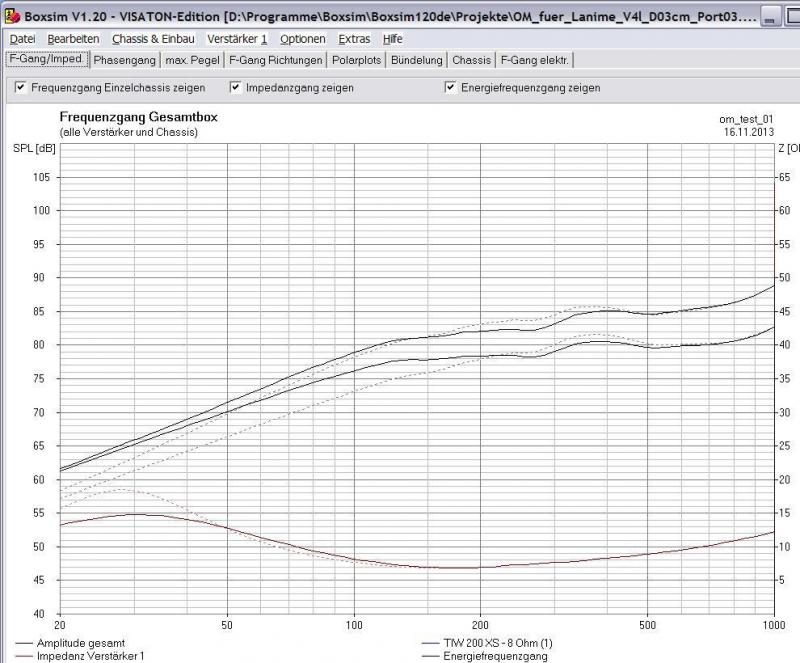Click the Energiefrequenzgang legend entry
This screenshot has width=800, height=663.
point(485,656)
